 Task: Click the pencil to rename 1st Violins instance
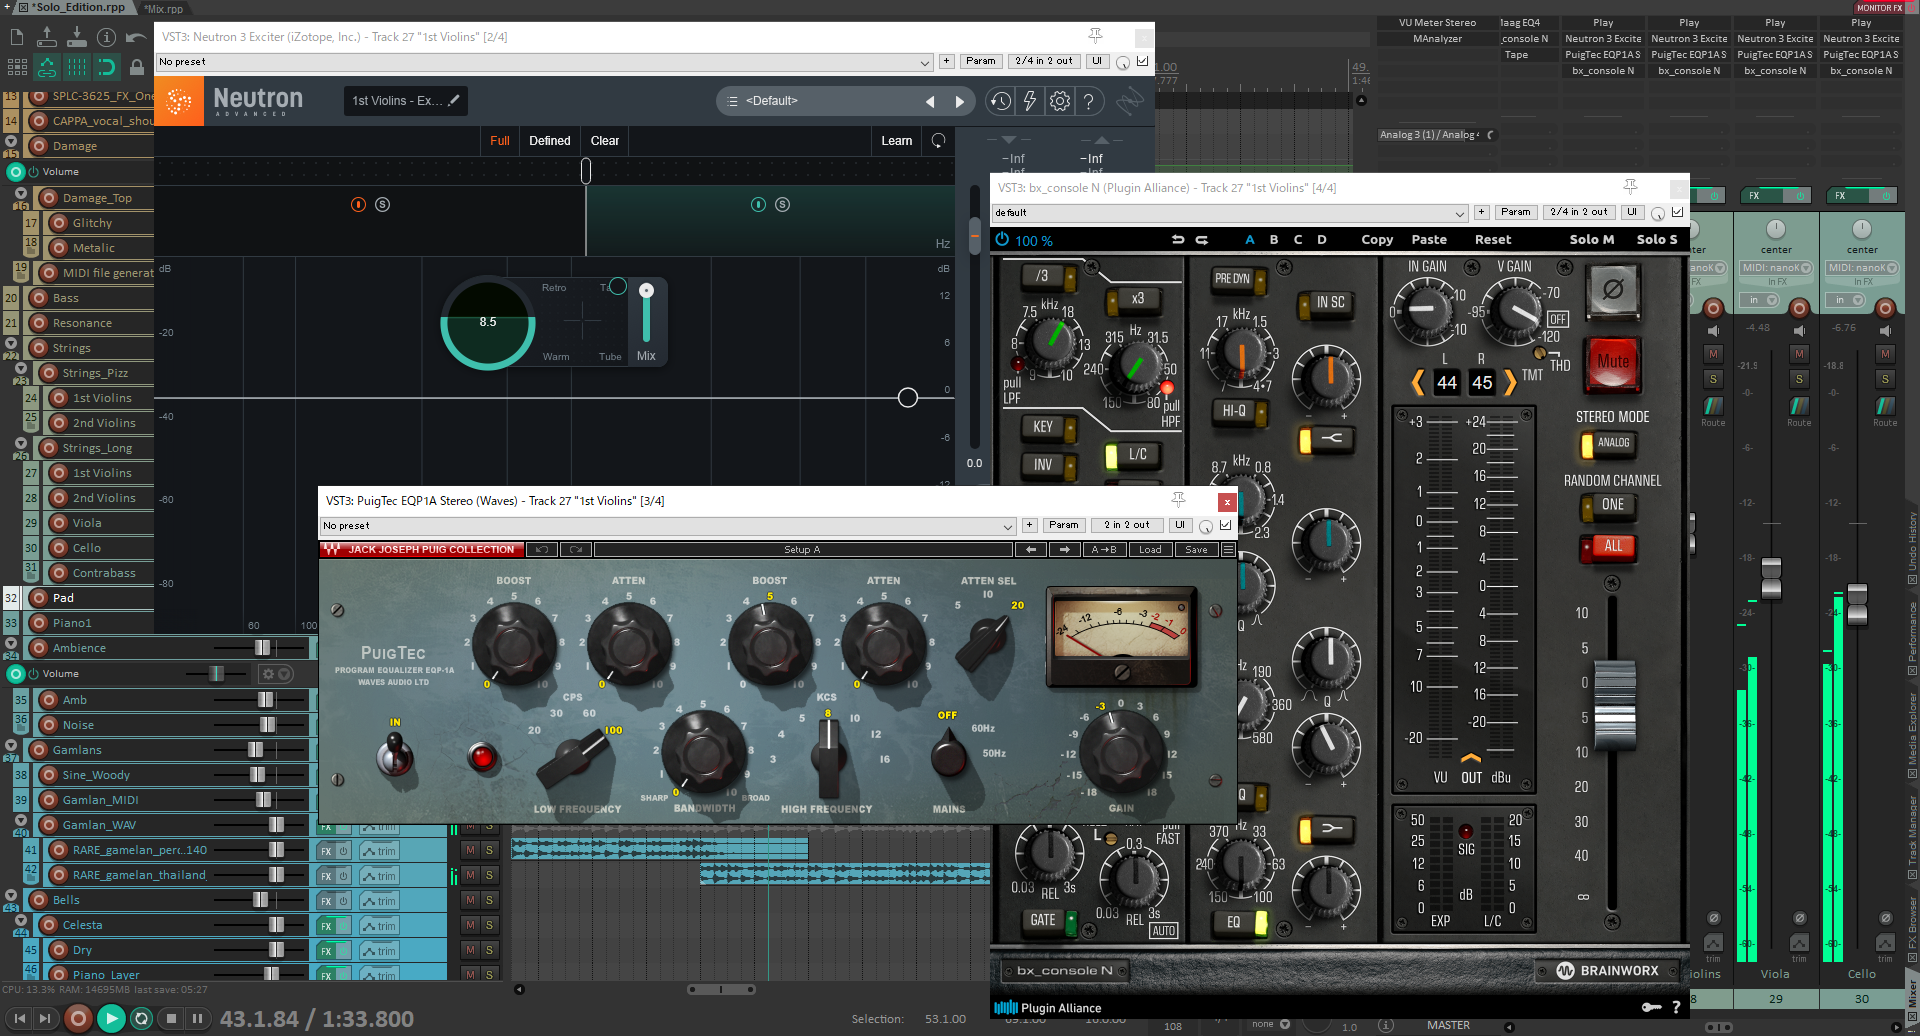pos(454,100)
